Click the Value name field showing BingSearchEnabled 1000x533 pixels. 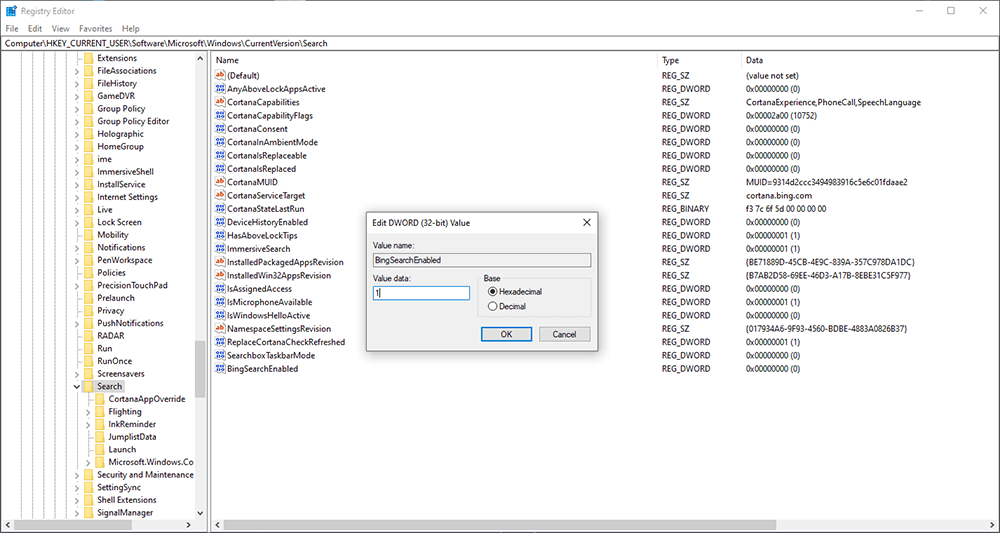(482, 260)
